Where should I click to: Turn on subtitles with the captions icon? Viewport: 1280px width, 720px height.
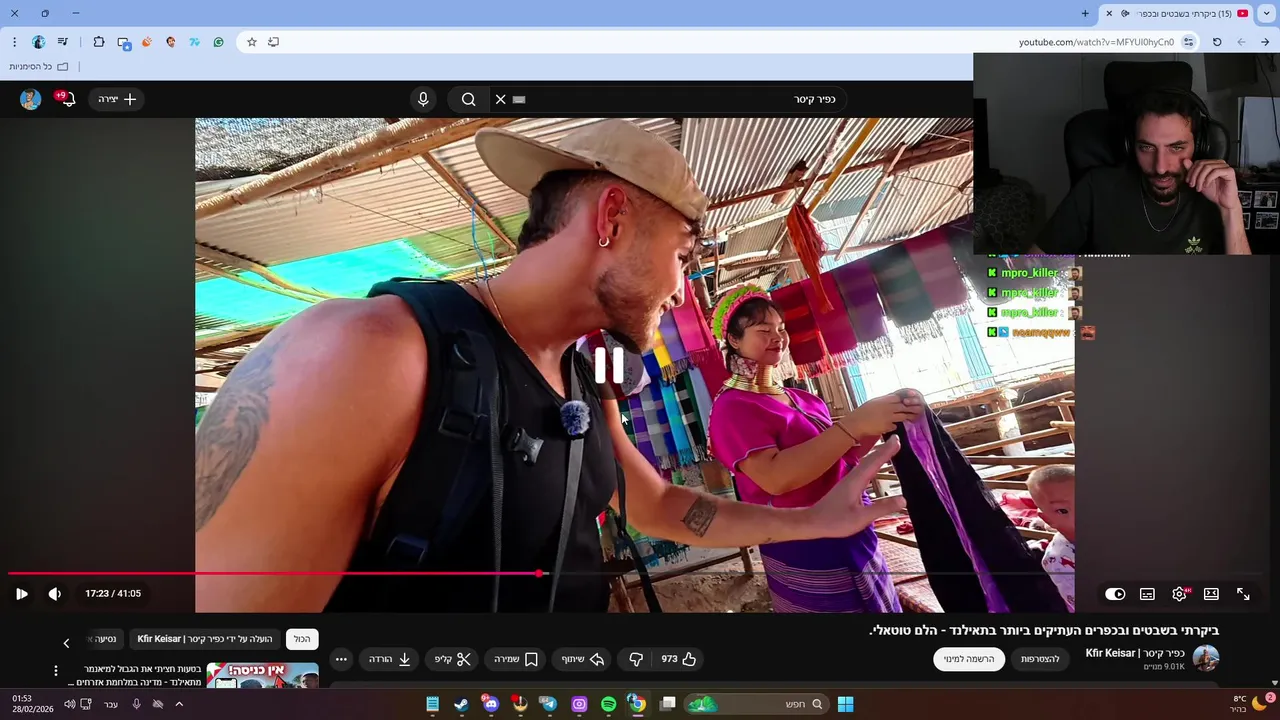coord(1147,594)
